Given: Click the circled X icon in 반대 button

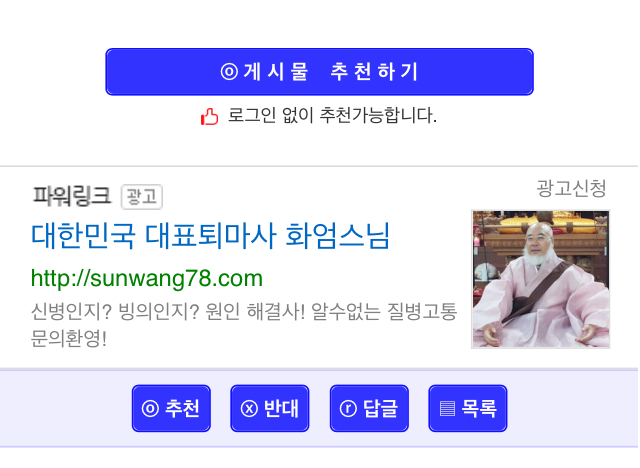Looking at the screenshot, I should [x=249, y=408].
